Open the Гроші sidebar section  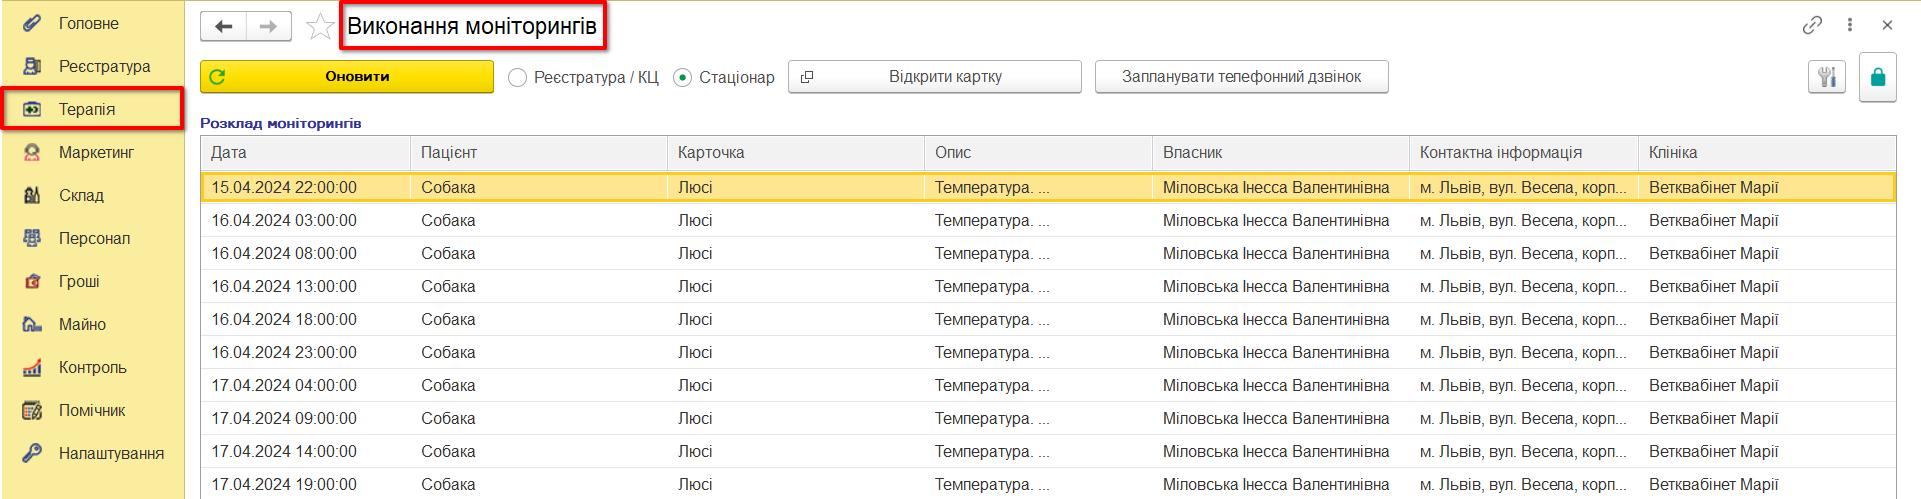click(x=79, y=281)
